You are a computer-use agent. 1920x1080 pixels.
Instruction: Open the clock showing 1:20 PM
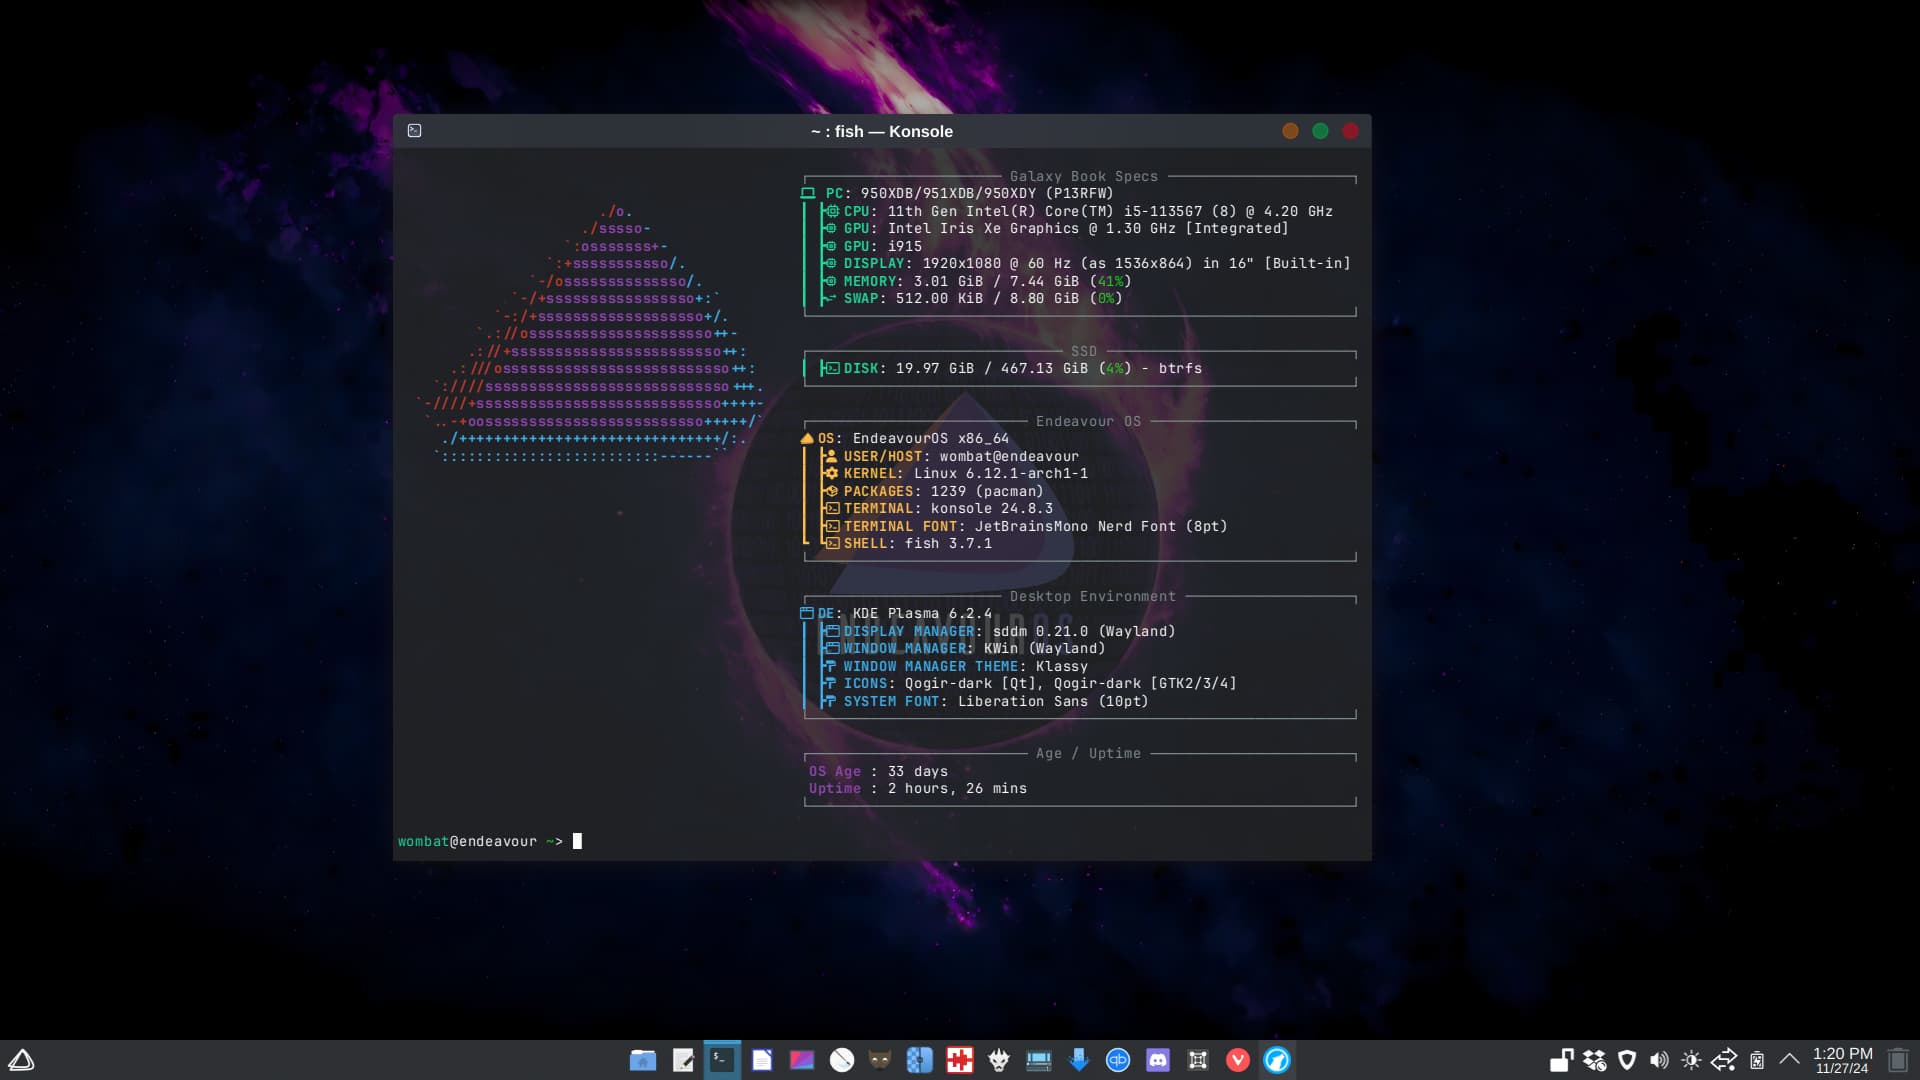[x=1842, y=1060]
